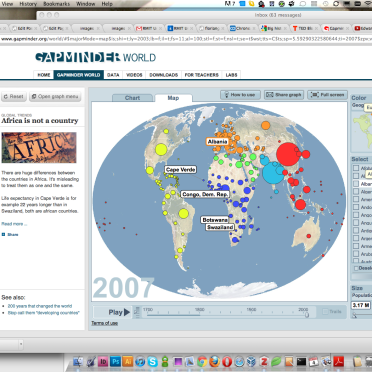Viewport: 372px width, 372px height.
Task: Click the playback speed icon beside Play
Action: click(137, 312)
